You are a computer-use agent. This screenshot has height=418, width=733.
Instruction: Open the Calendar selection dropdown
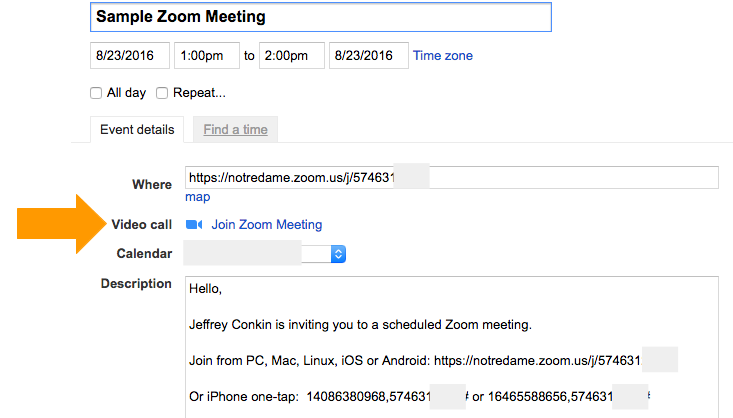[338, 254]
